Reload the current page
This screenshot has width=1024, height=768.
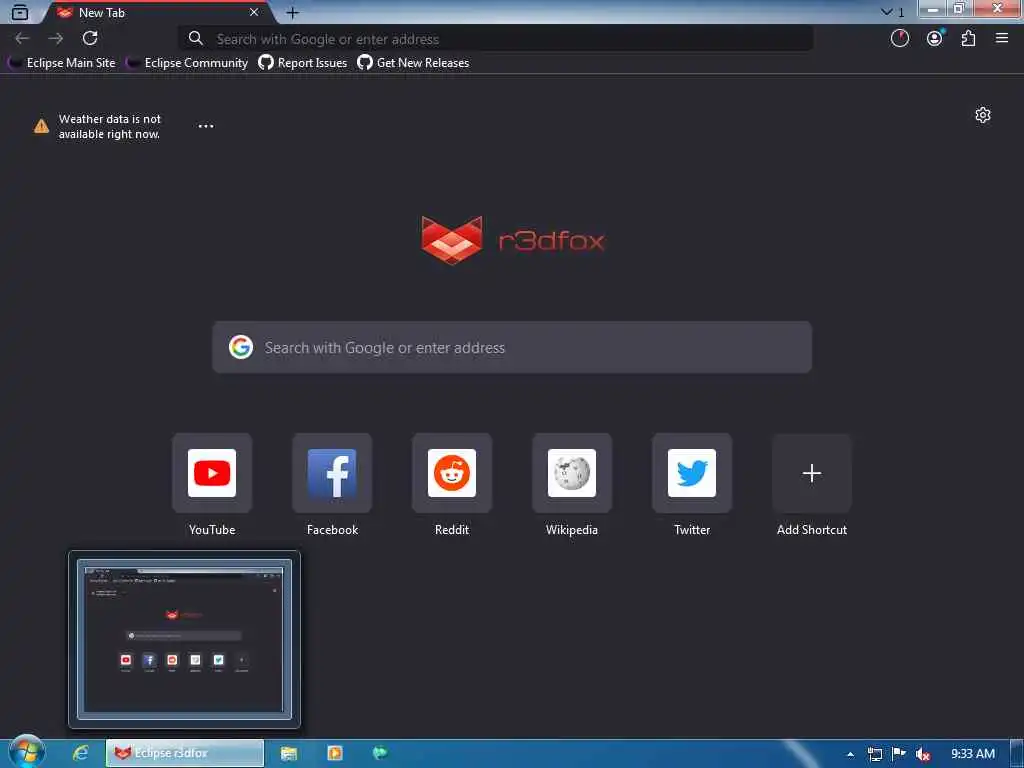(x=90, y=39)
